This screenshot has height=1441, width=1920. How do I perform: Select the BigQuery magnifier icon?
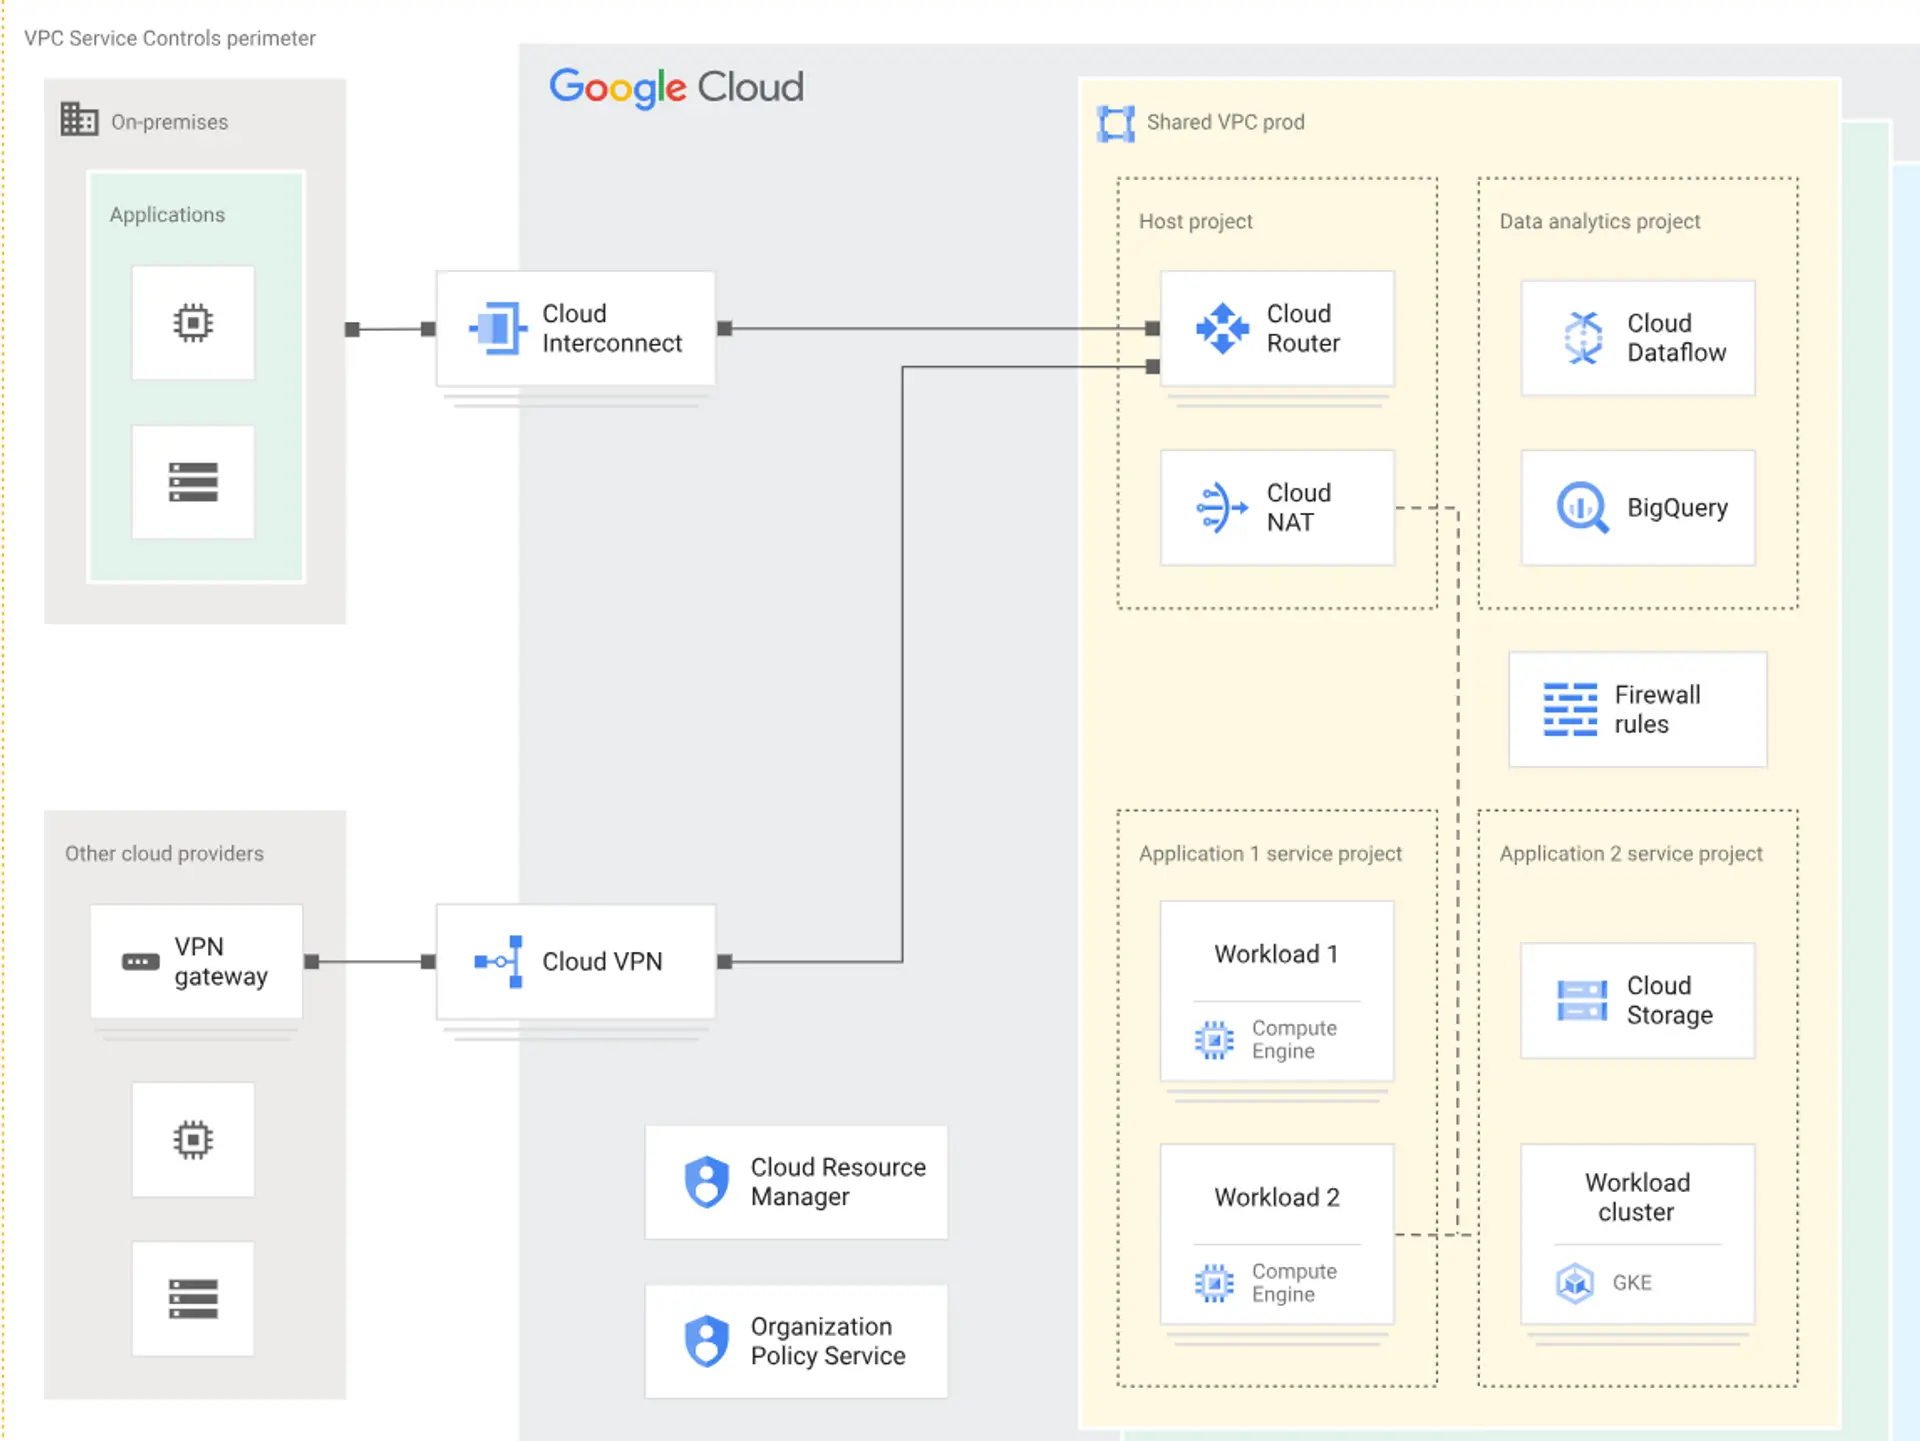click(1583, 508)
